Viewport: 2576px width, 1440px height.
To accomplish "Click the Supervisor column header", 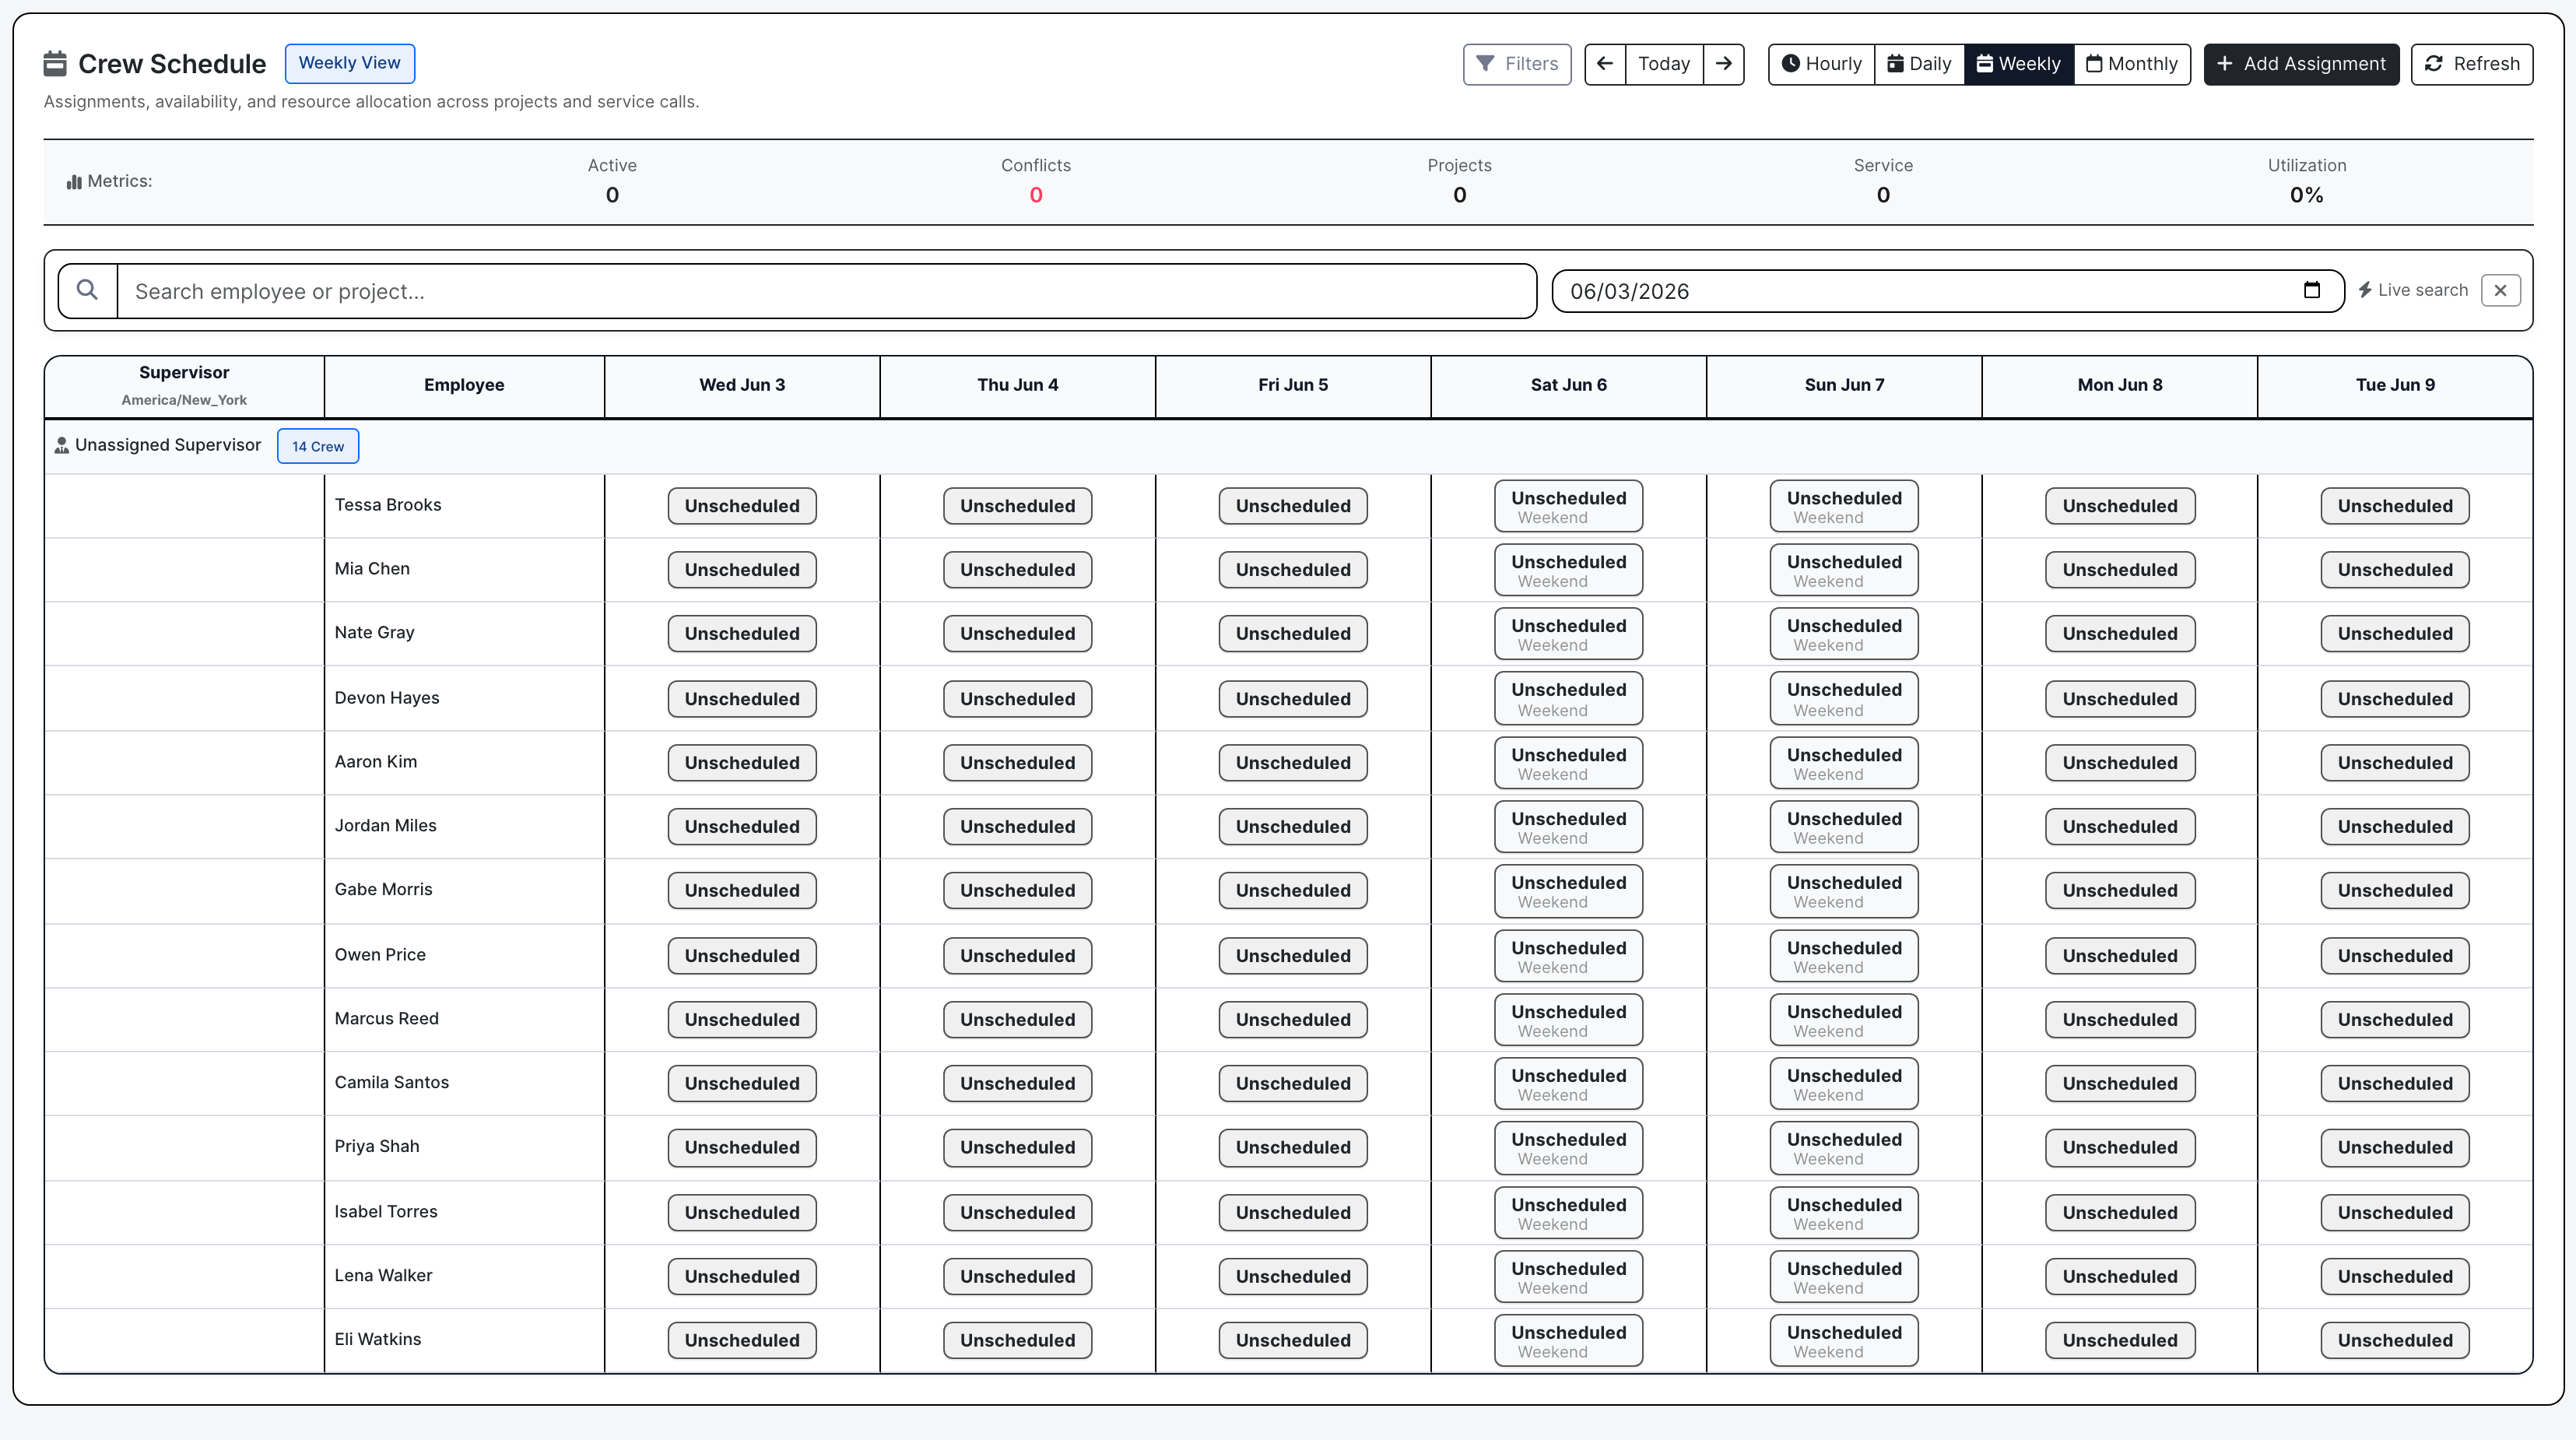I will [x=184, y=386].
